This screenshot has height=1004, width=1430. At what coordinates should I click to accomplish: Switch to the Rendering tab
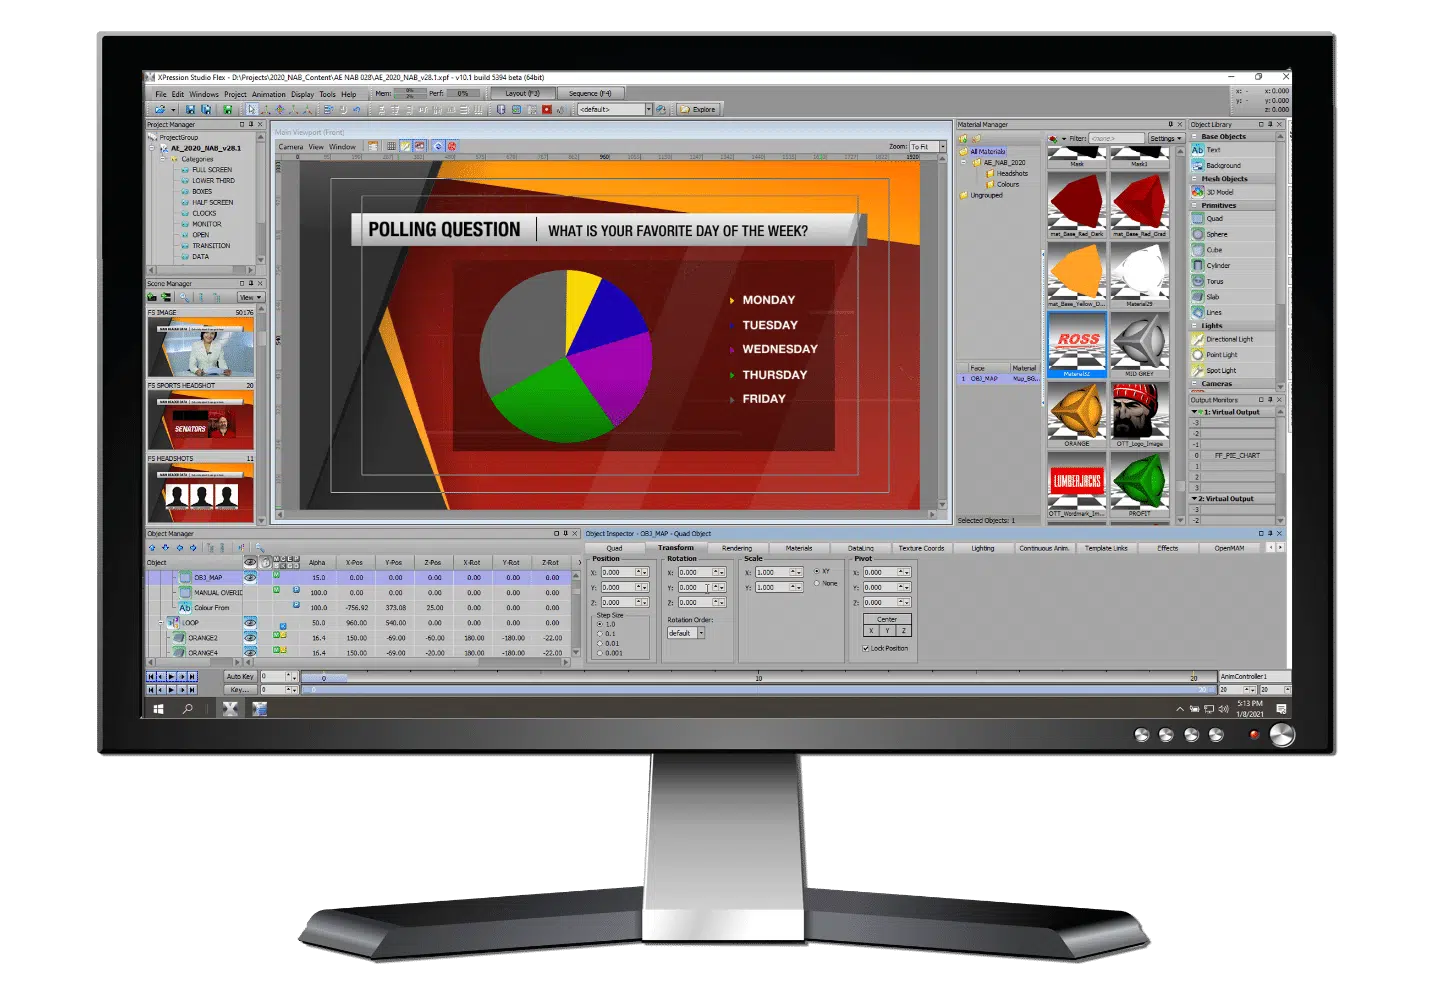736,548
